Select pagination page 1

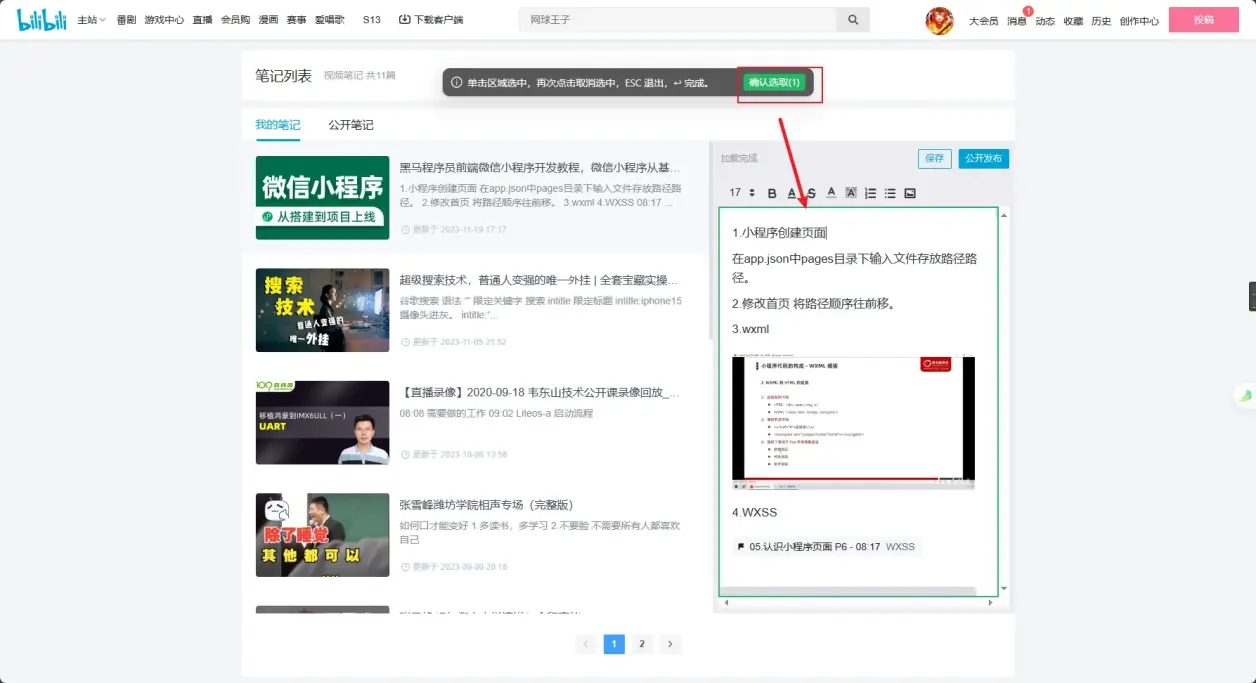[614, 644]
